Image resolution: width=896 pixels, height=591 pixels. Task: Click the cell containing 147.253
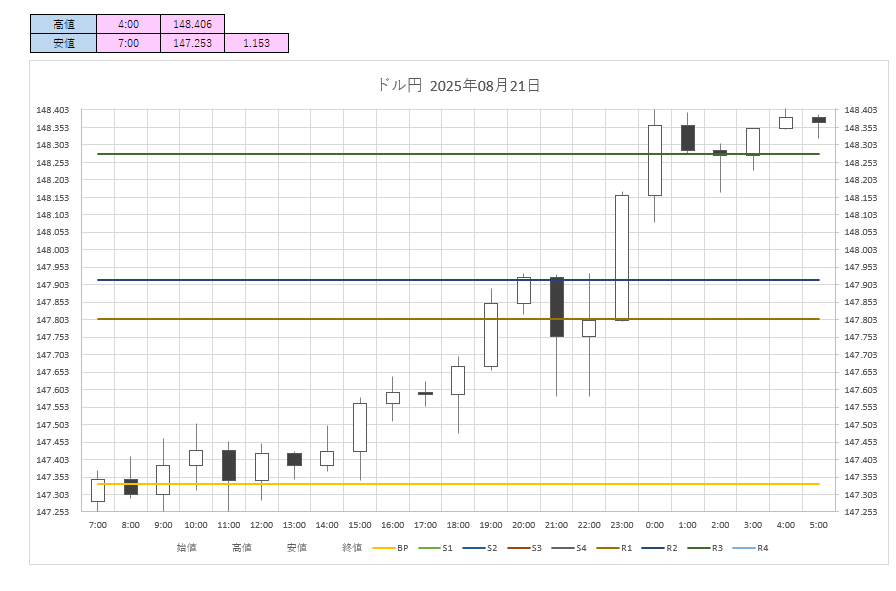point(192,43)
